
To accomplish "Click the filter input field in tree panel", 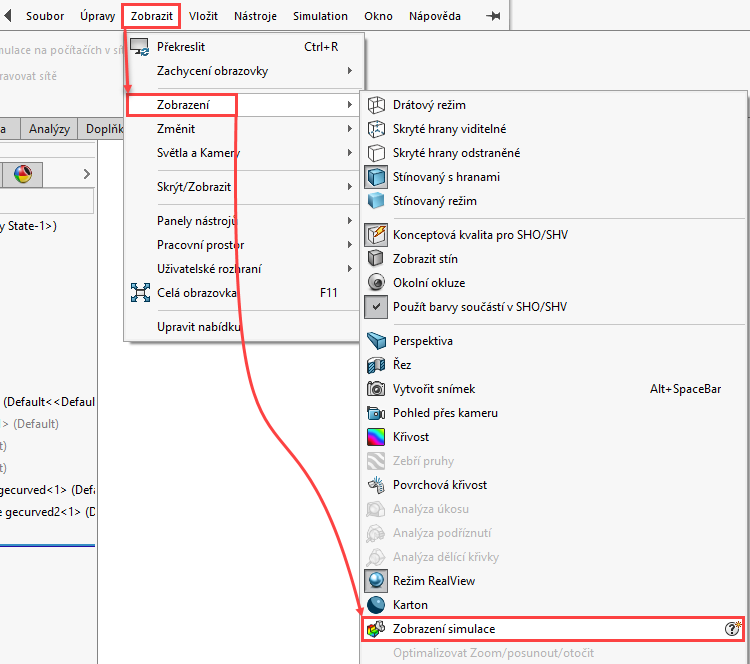I will tap(47, 200).
